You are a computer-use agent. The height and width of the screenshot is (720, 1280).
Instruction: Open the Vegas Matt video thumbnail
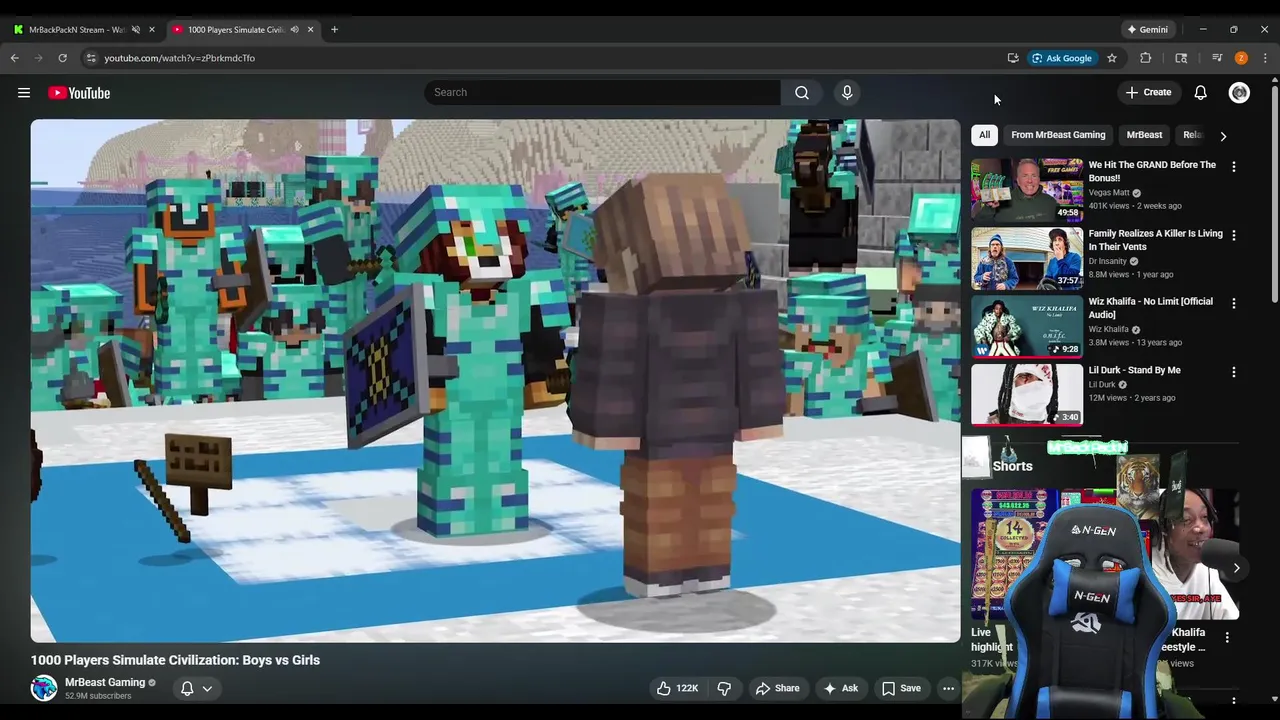1027,189
